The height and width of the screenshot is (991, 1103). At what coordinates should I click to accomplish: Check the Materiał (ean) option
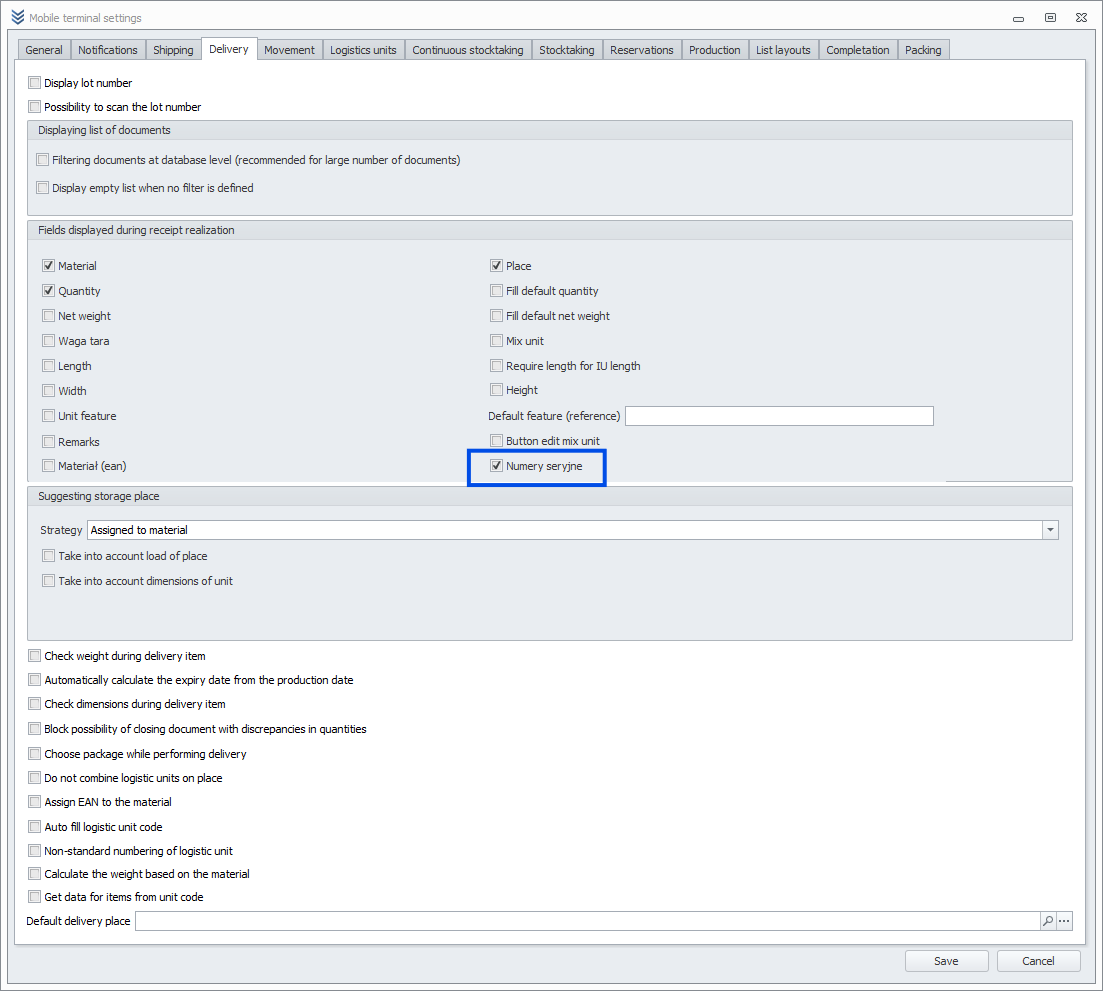tap(49, 466)
